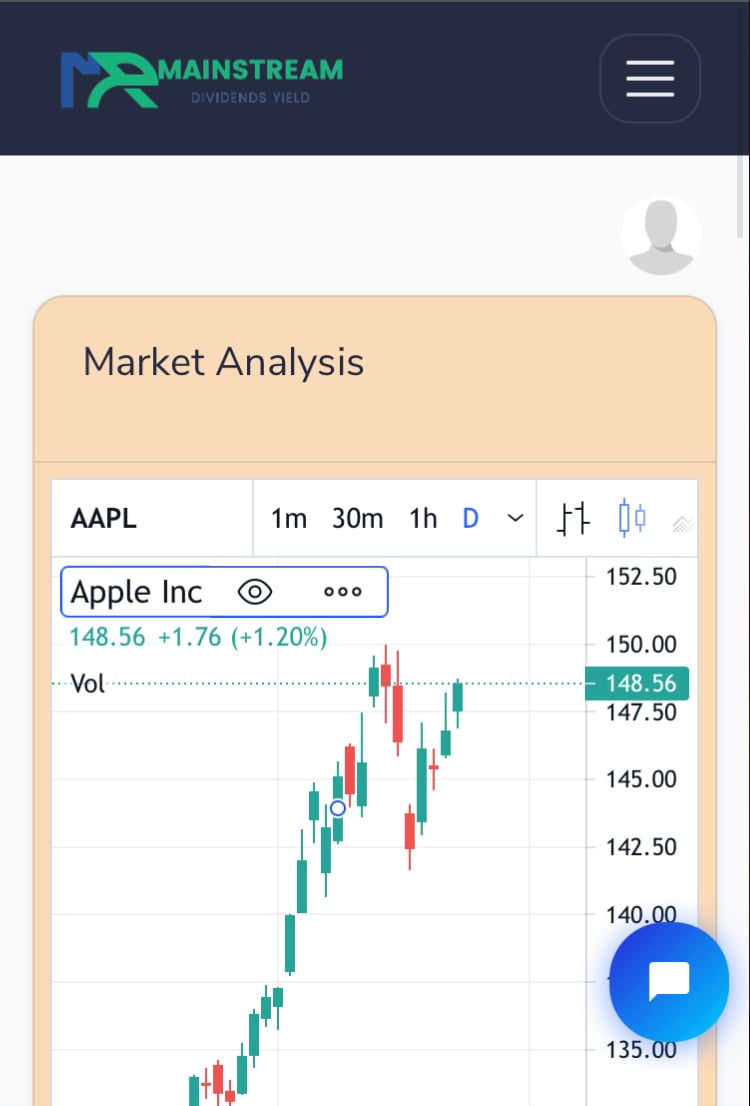This screenshot has width=750, height=1106.
Task: Click the 148.56 current price label
Action: 640,684
